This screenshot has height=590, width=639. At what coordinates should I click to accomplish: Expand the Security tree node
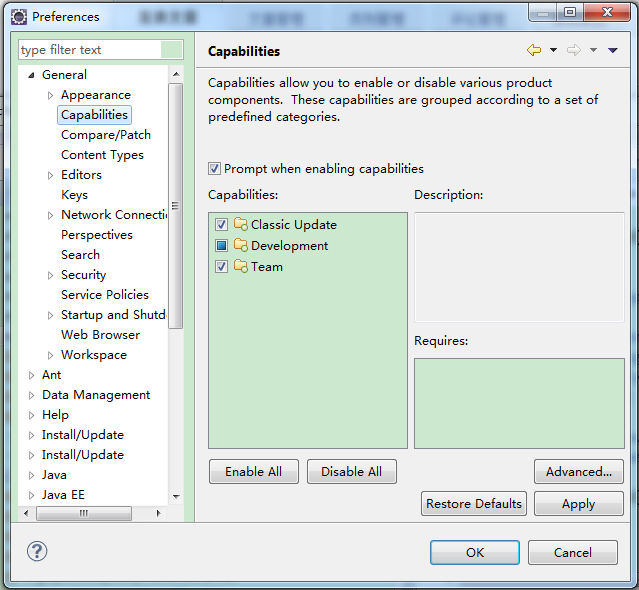(x=50, y=275)
